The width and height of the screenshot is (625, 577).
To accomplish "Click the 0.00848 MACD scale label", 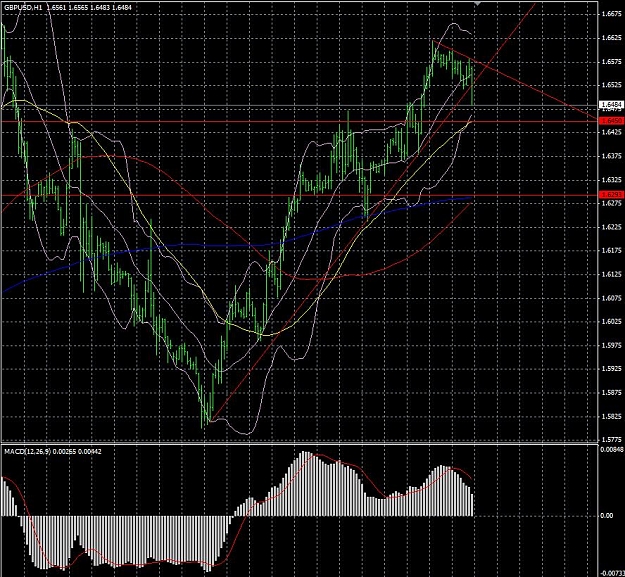I will click(611, 449).
